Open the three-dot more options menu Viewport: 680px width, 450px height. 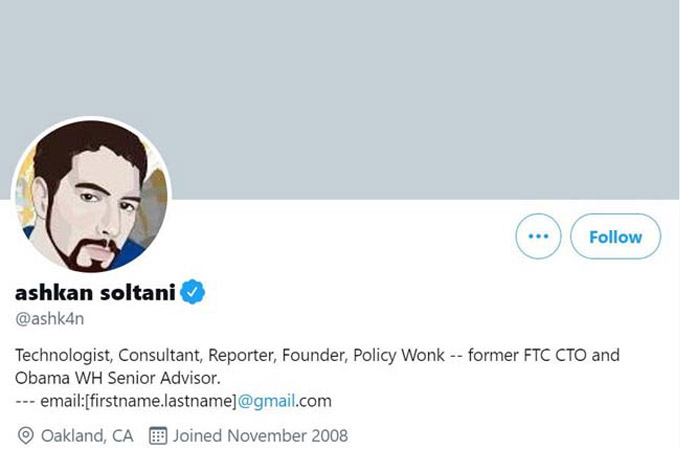point(538,236)
